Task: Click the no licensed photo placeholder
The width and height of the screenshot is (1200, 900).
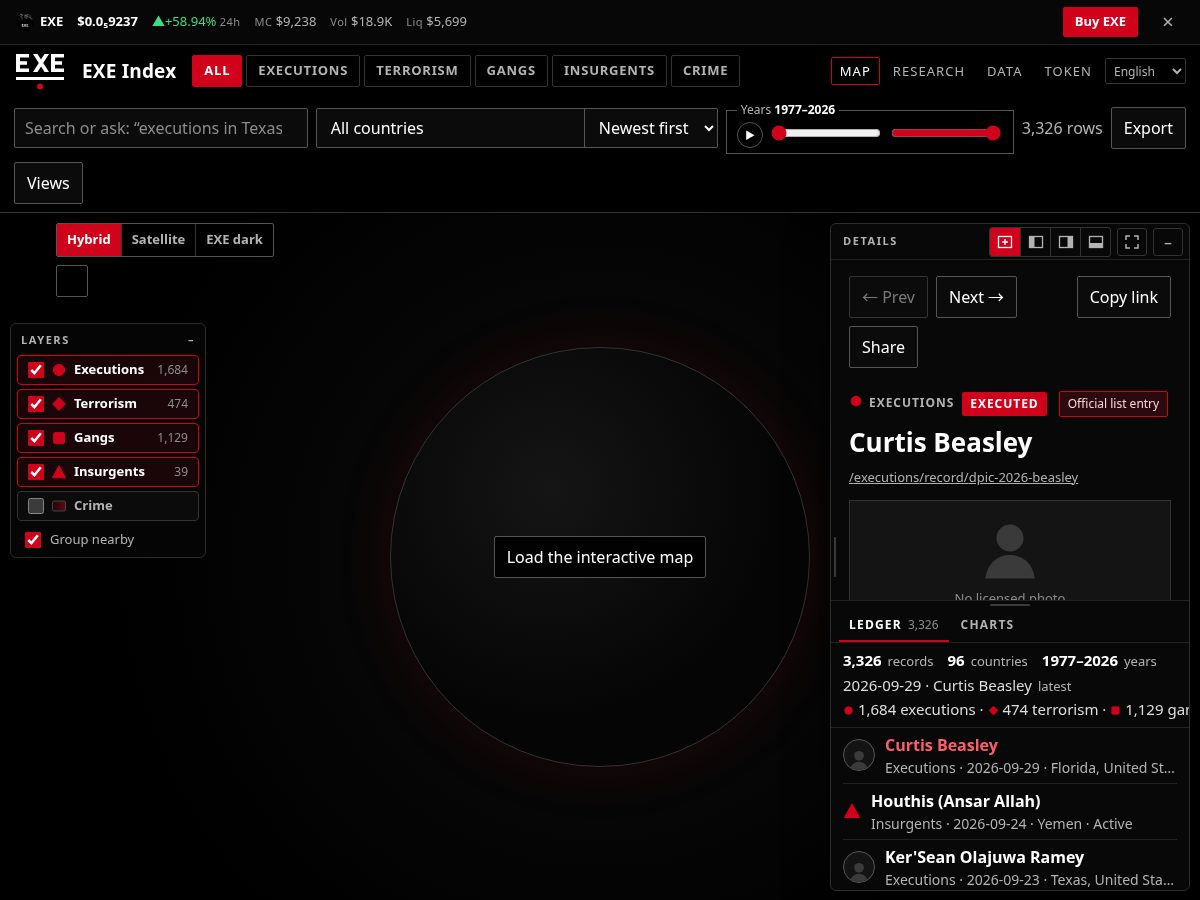Action: click(x=1010, y=550)
